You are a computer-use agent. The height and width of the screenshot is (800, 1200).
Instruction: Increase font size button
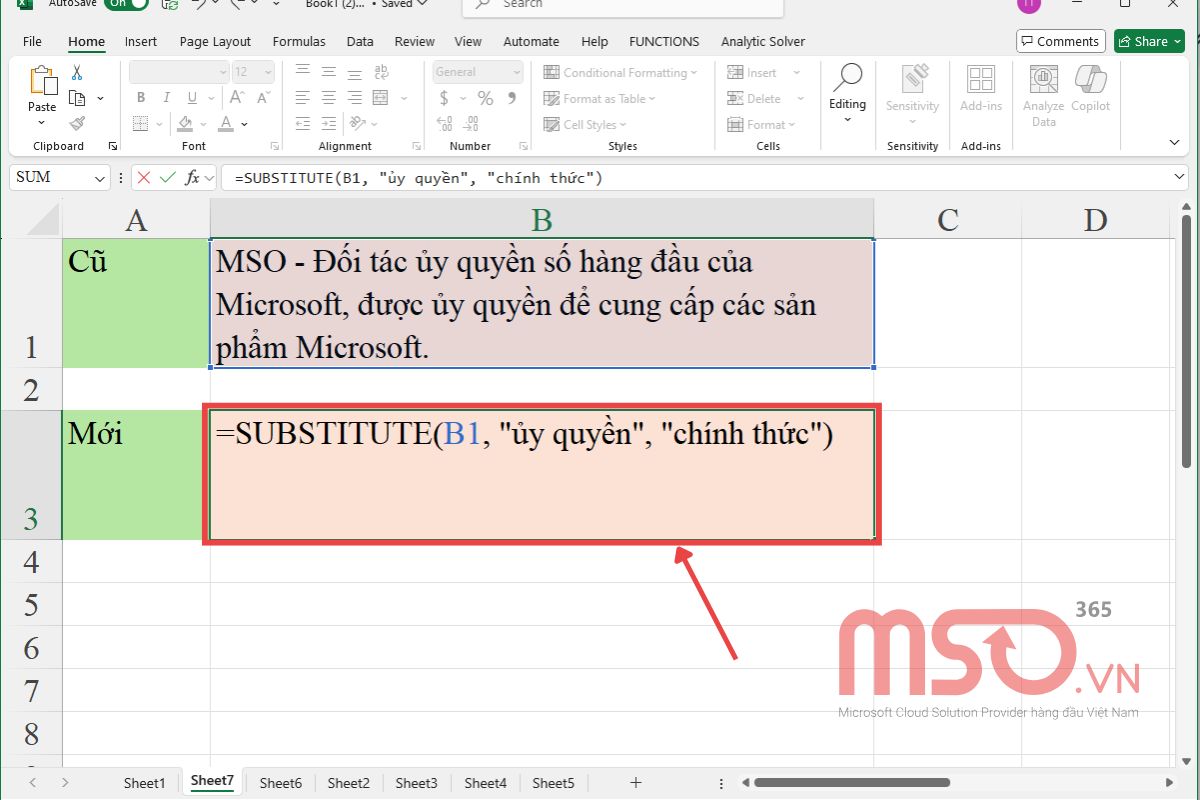237,98
